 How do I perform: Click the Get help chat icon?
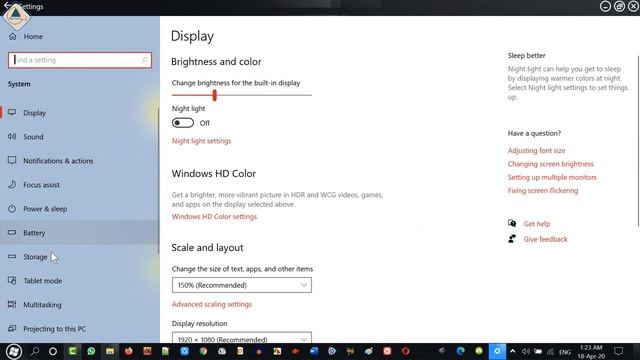pyautogui.click(x=512, y=223)
